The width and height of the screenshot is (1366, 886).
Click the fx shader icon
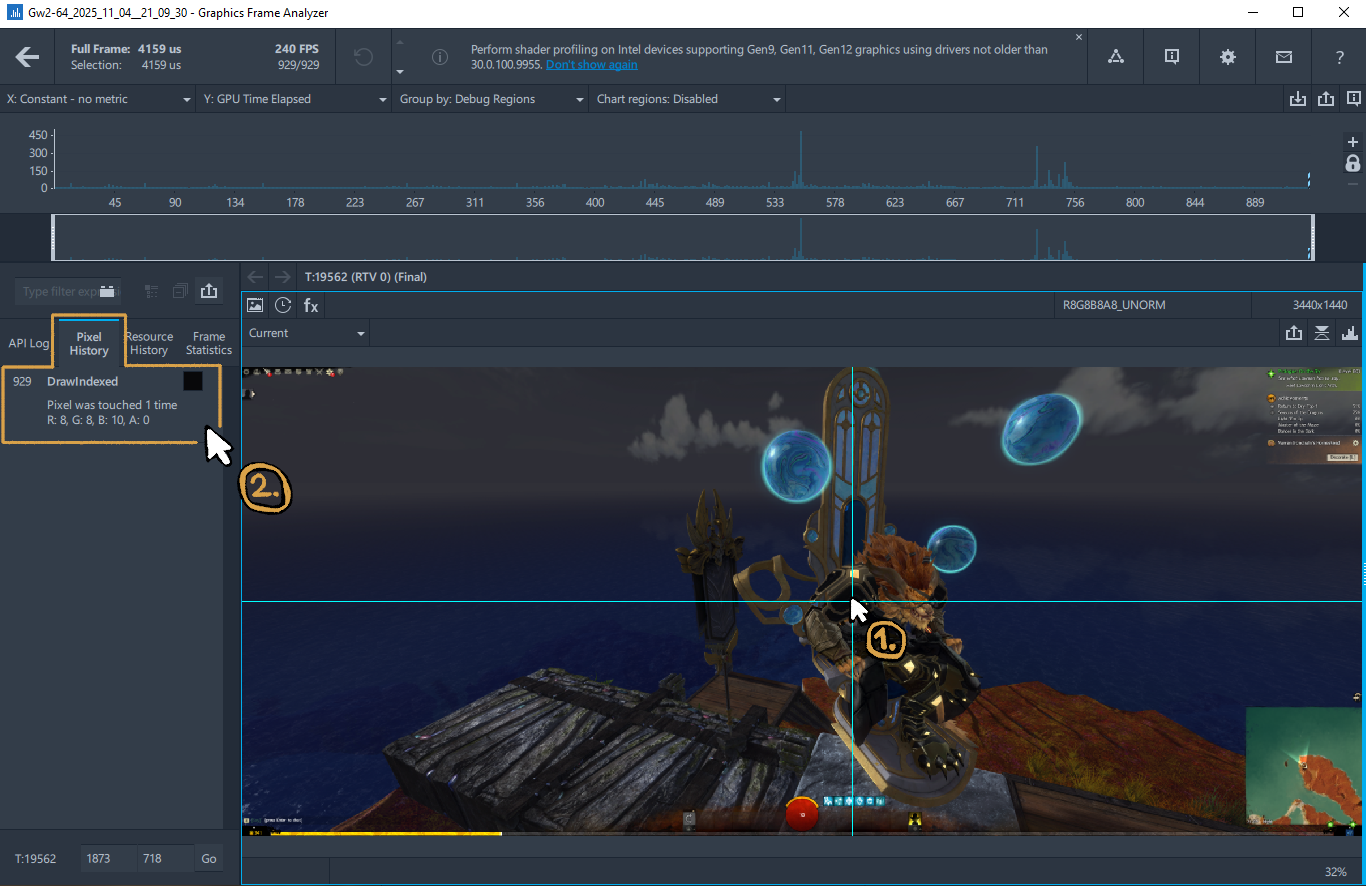[x=311, y=305]
